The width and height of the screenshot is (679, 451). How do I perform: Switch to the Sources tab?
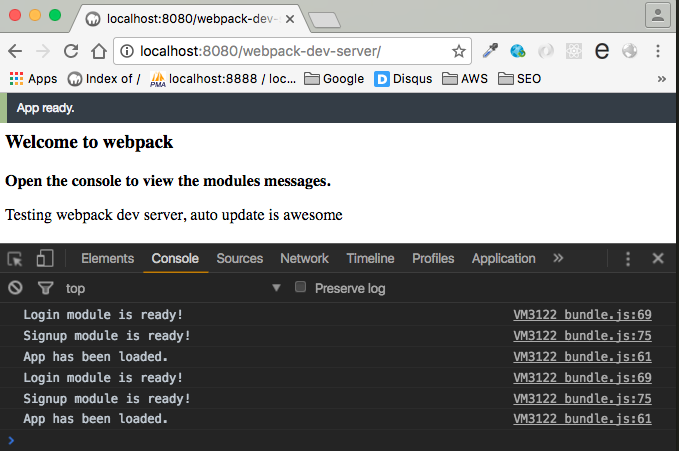point(239,259)
